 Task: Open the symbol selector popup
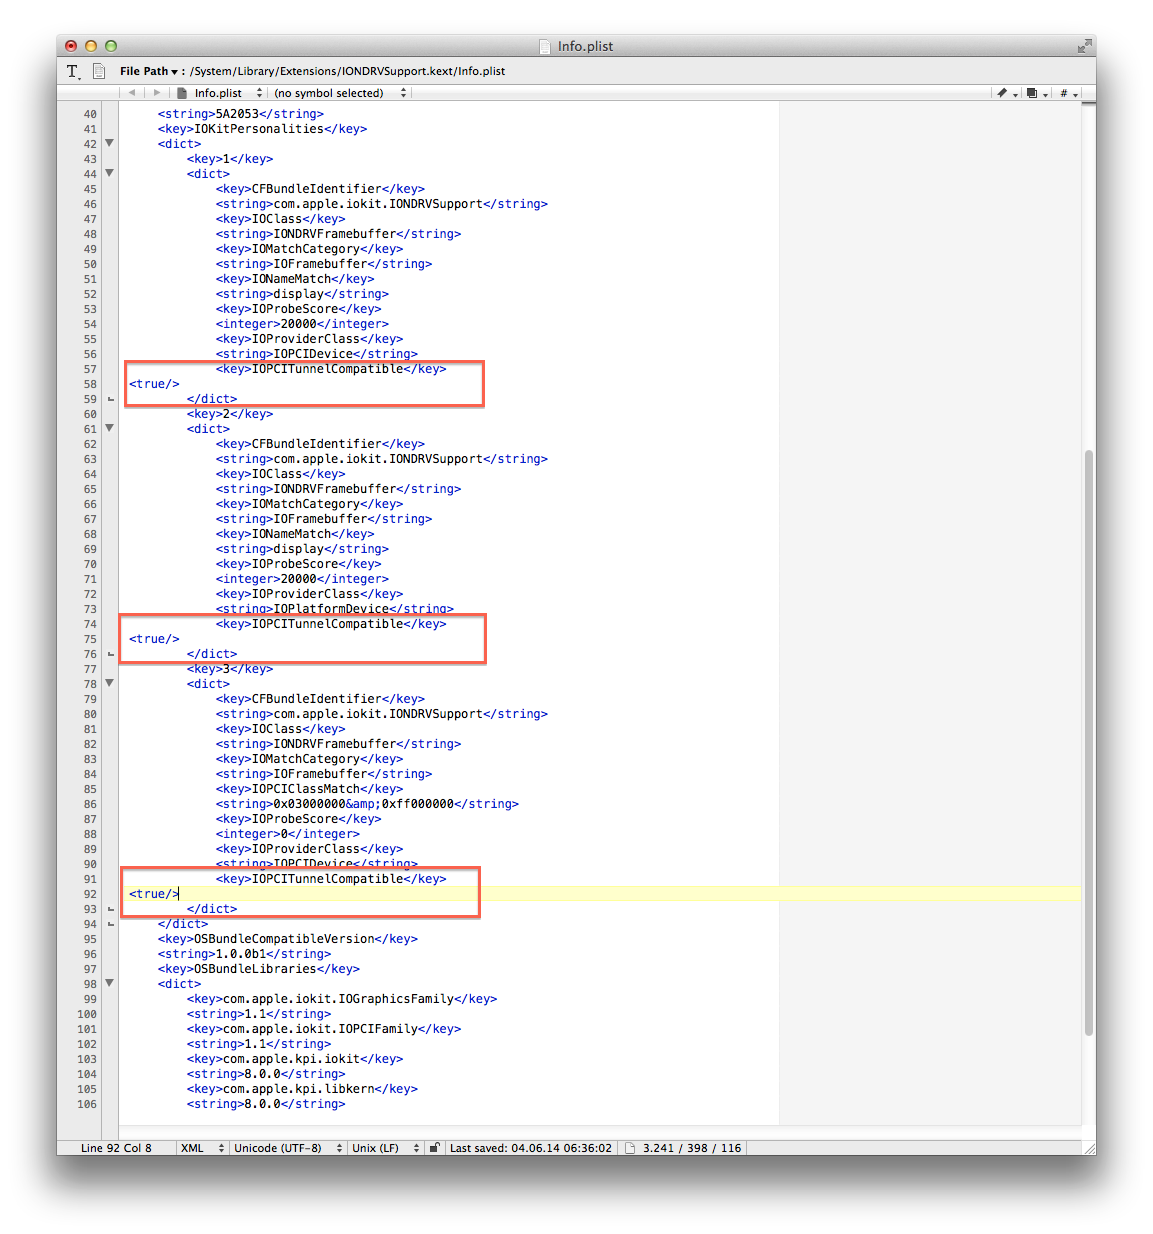[x=340, y=93]
